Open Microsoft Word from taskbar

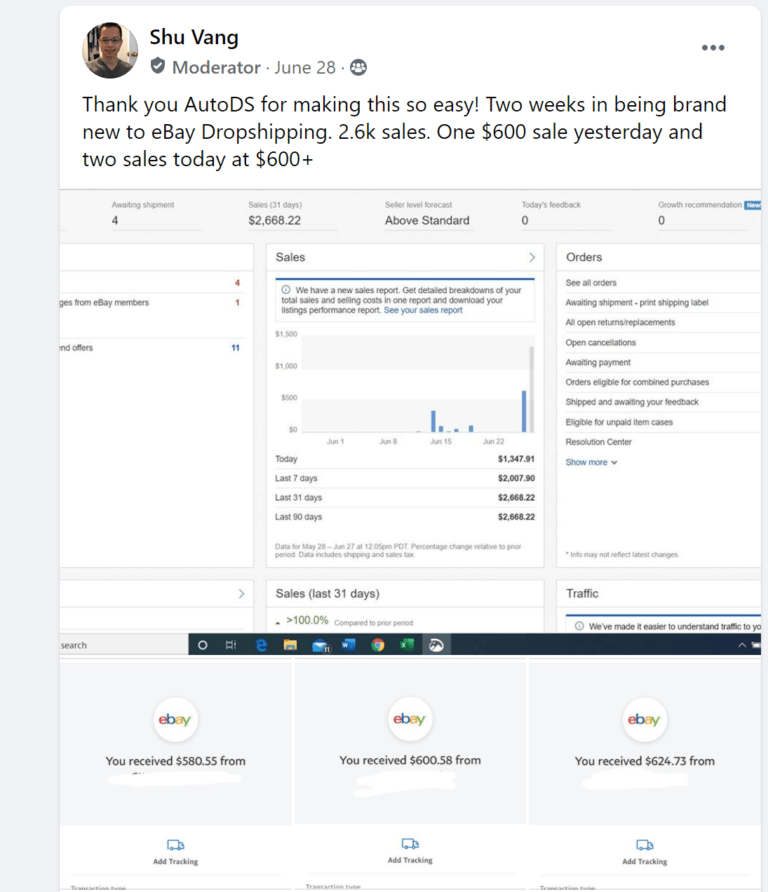pos(348,645)
